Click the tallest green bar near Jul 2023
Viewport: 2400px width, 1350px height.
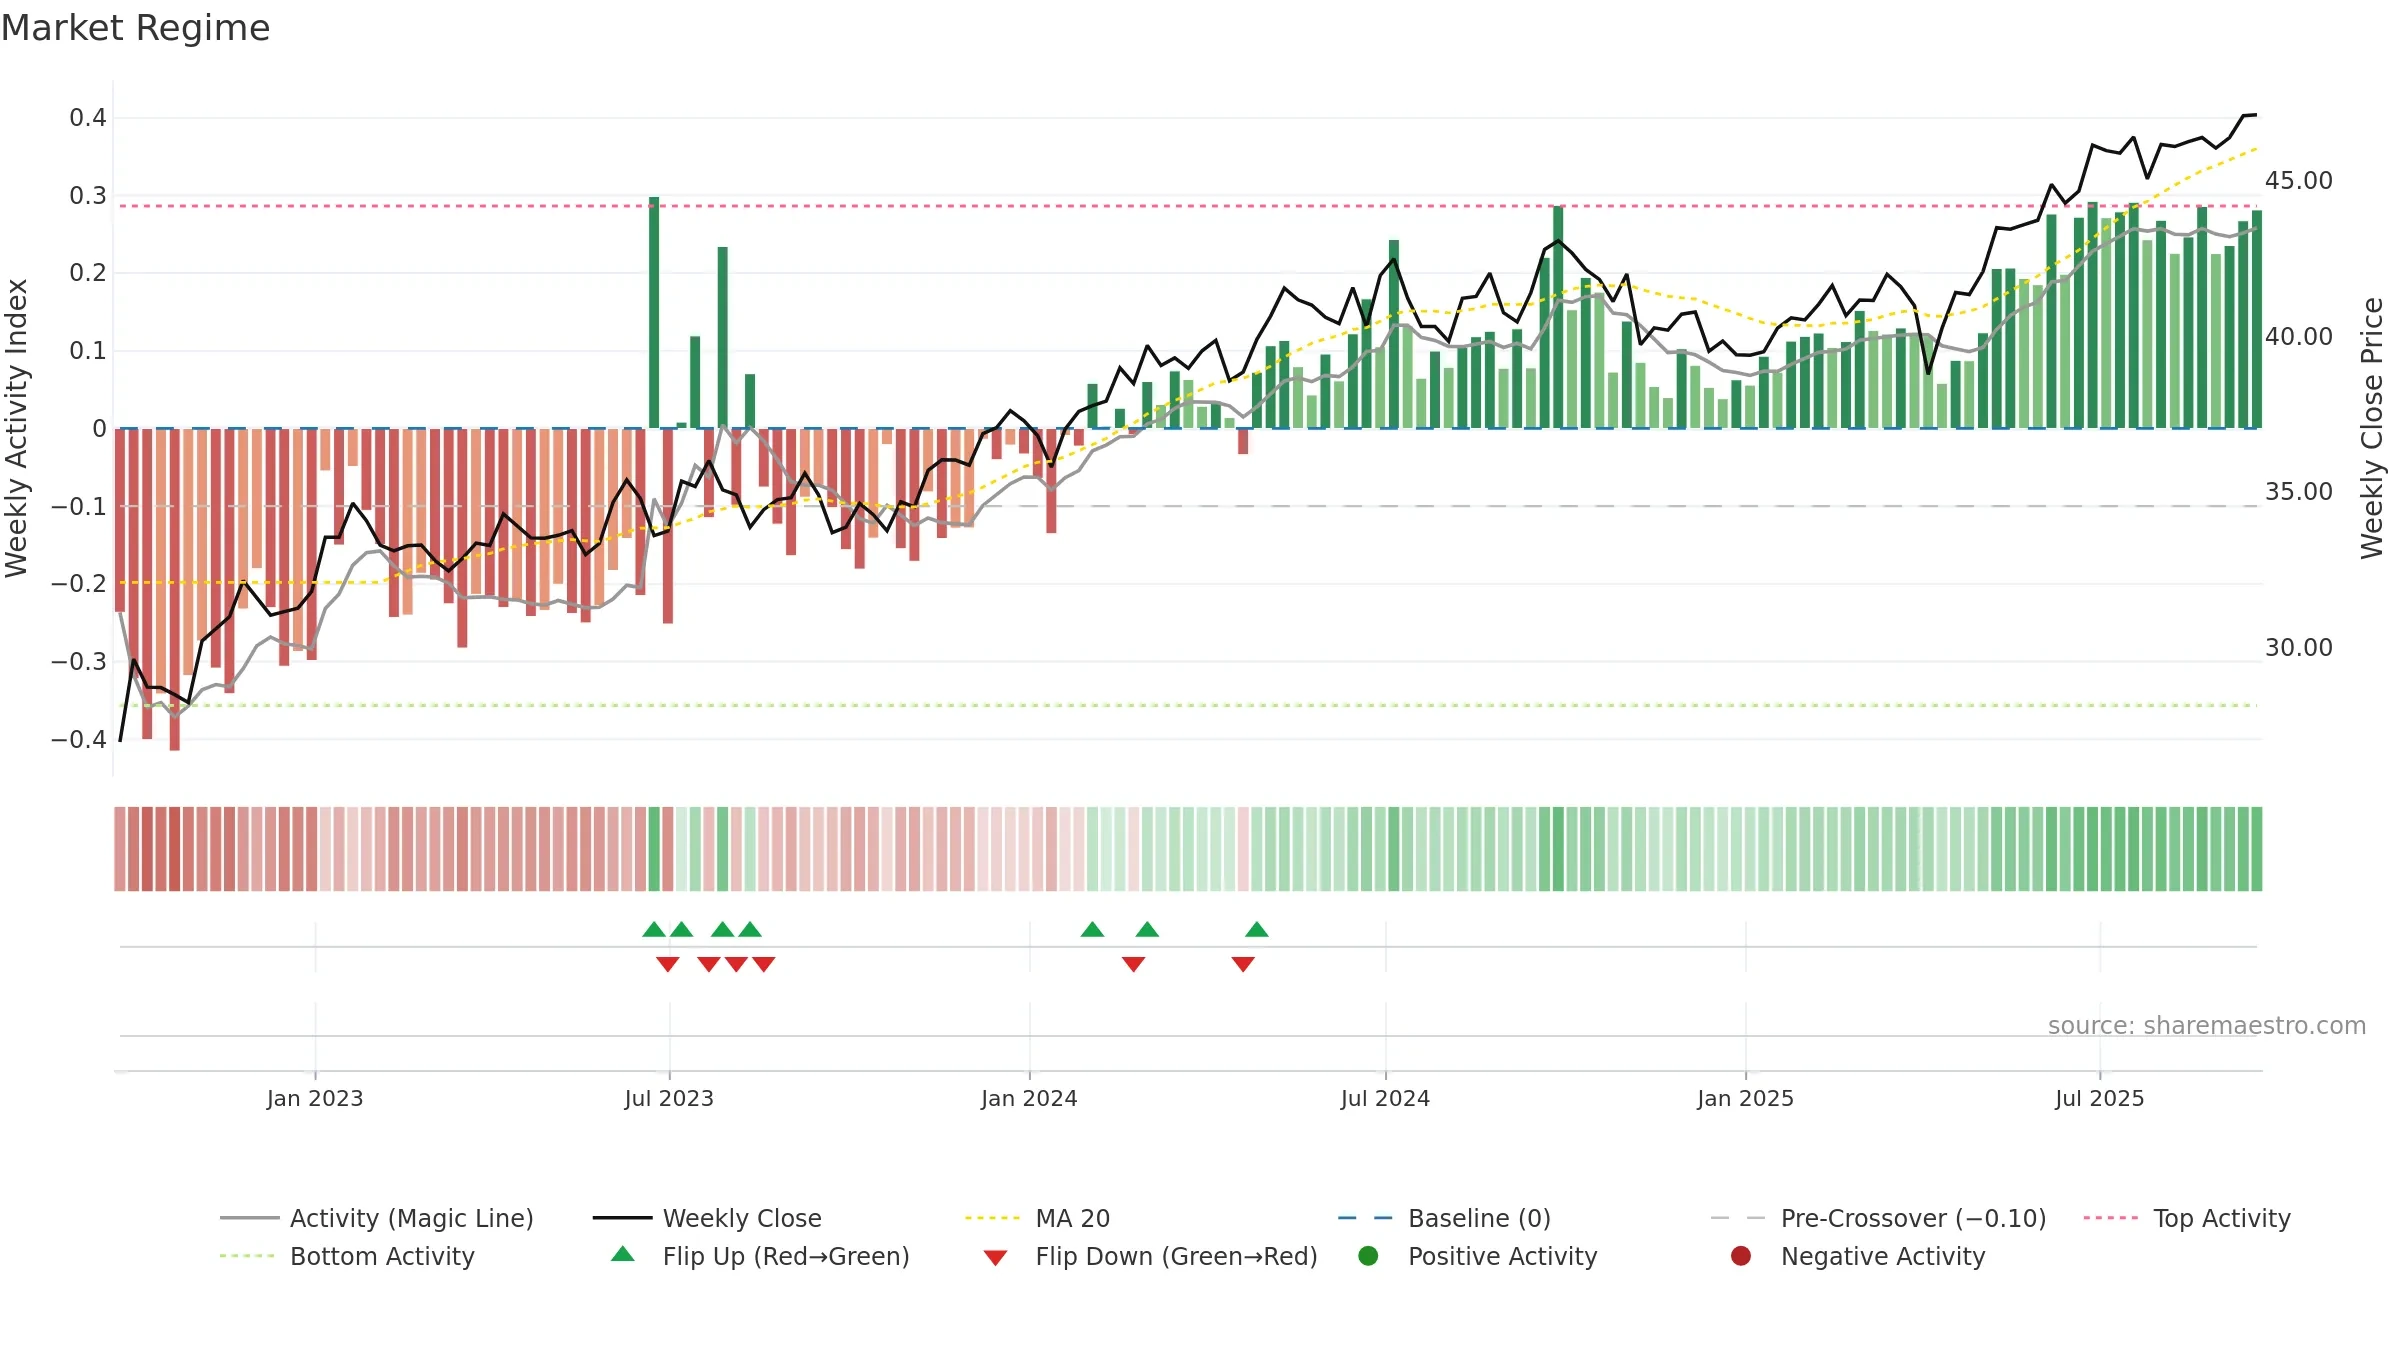click(654, 312)
